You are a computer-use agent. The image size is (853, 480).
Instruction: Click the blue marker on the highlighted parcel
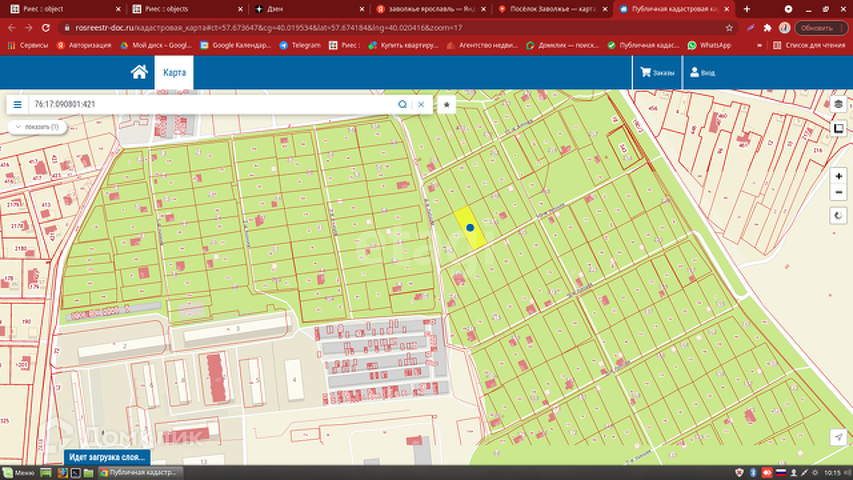[470, 228]
